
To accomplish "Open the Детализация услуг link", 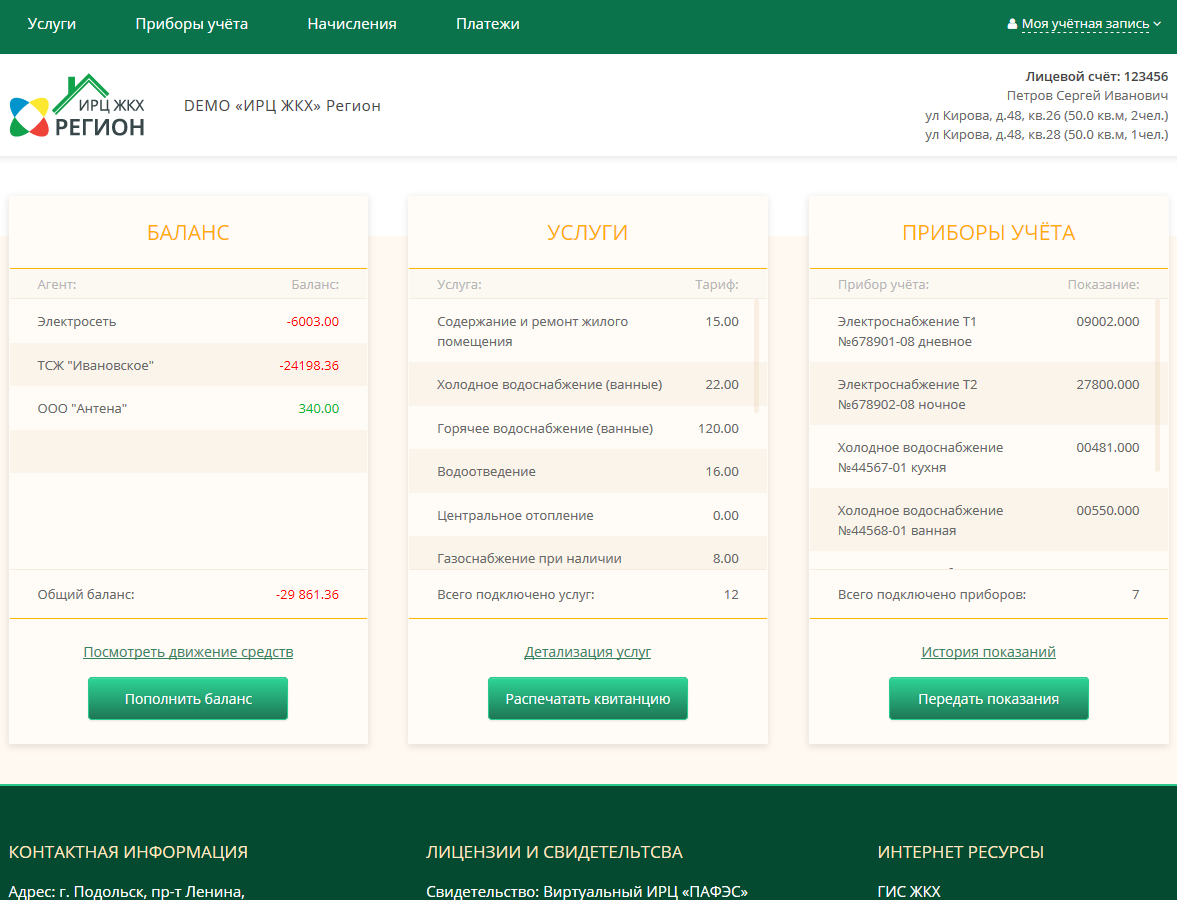I will point(587,652).
